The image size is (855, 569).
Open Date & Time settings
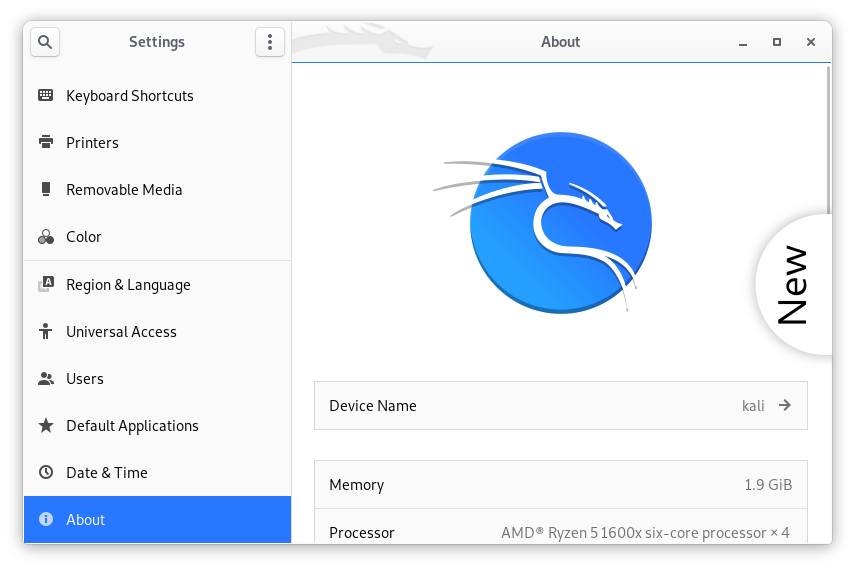[x=157, y=472]
